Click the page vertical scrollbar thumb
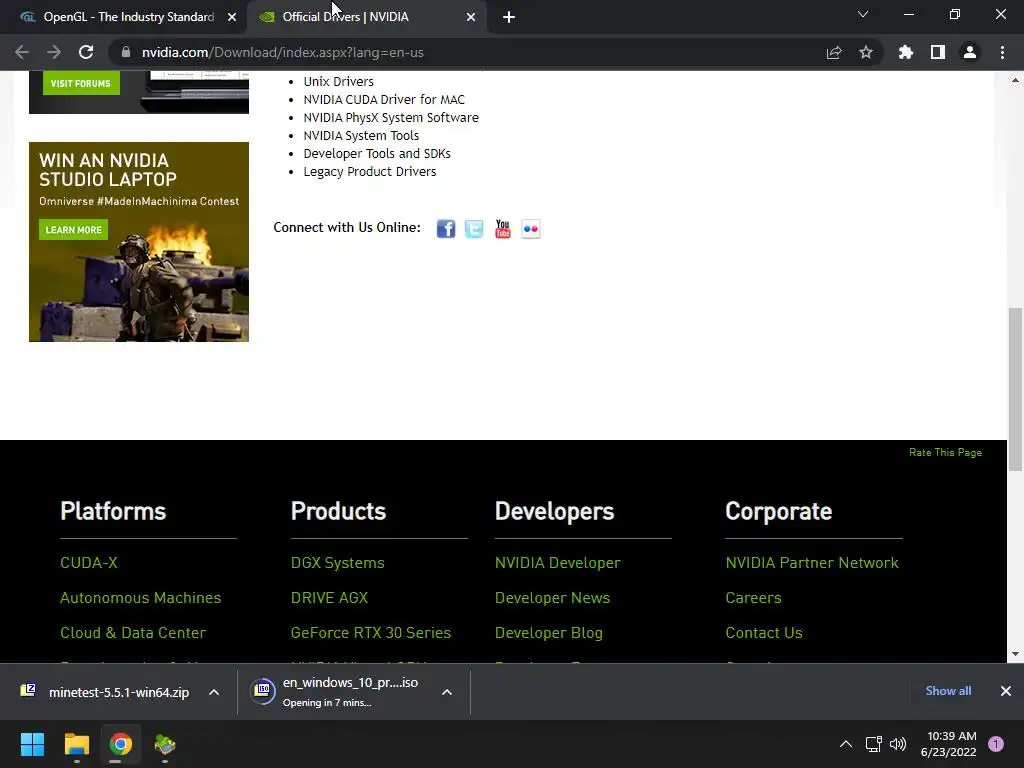Viewport: 1024px width, 768px height. pos(1015,389)
